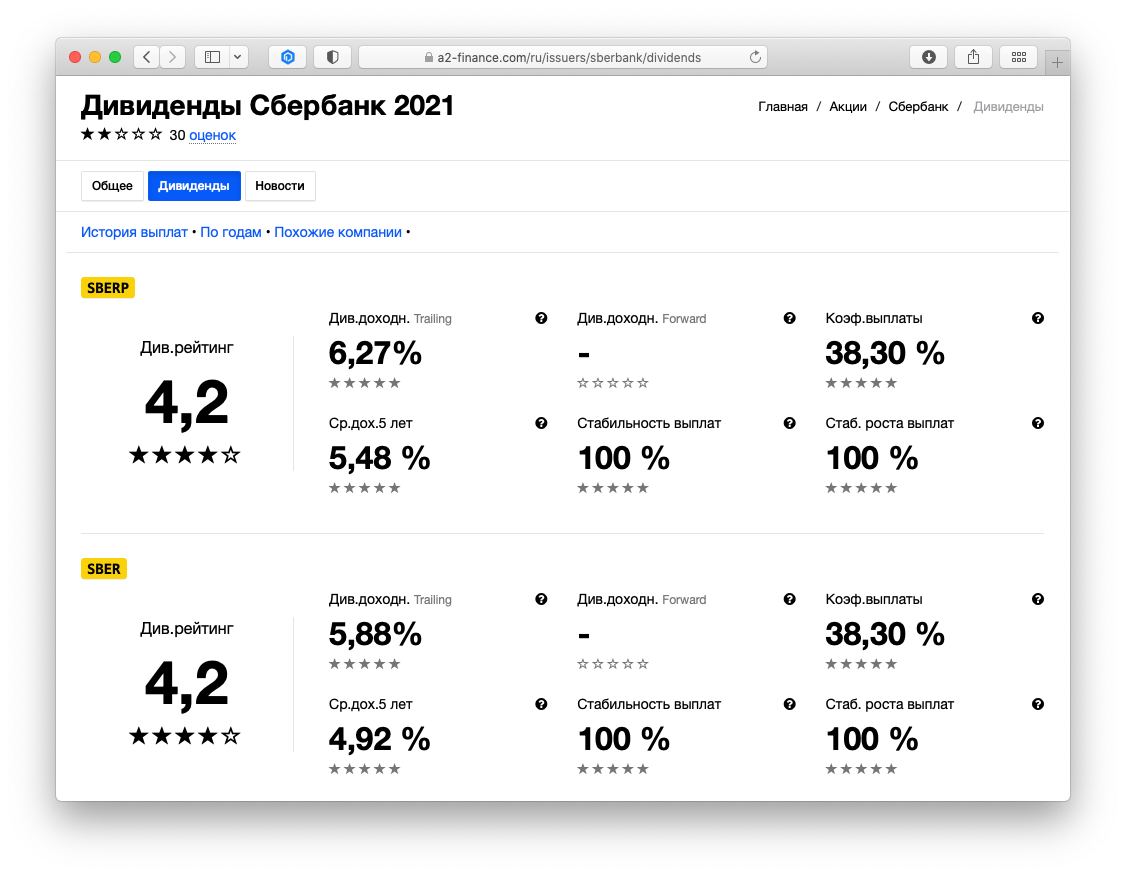Screen dimensions: 1126x875
Task: Show help for SBER 'Стаб. роста выплат'
Action: click(x=1038, y=704)
